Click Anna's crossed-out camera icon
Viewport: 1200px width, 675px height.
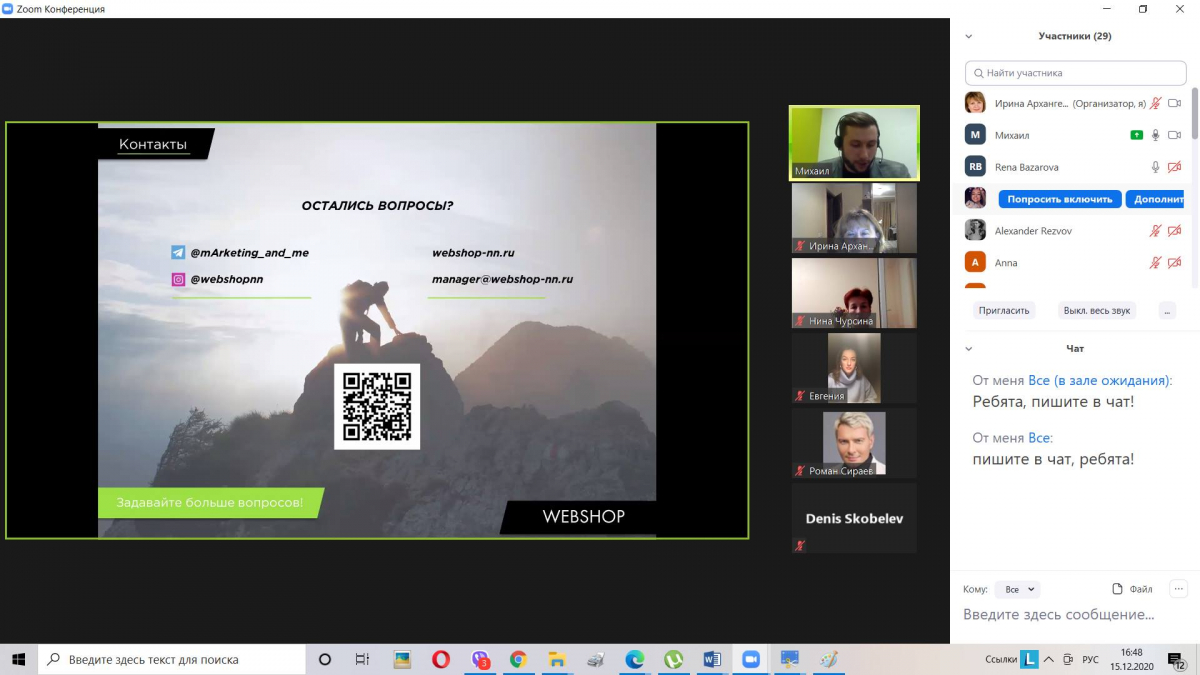pos(1175,263)
